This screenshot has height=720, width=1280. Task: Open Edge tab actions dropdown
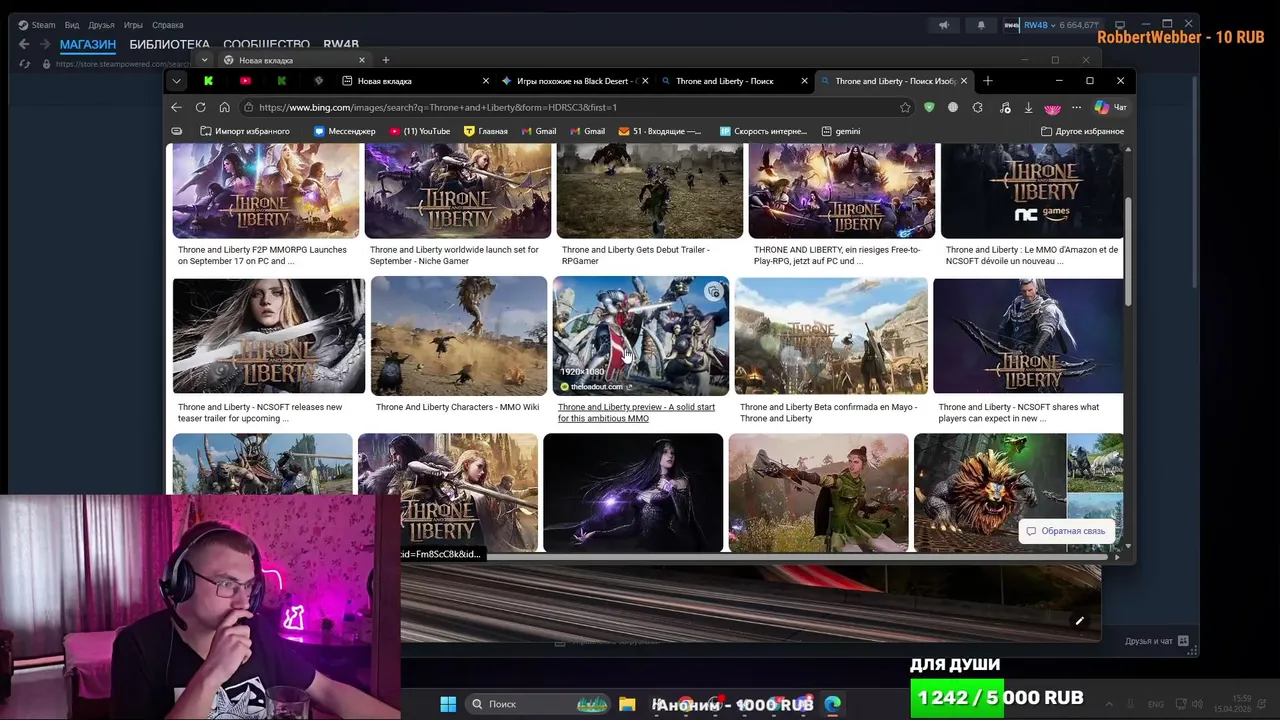(x=177, y=81)
